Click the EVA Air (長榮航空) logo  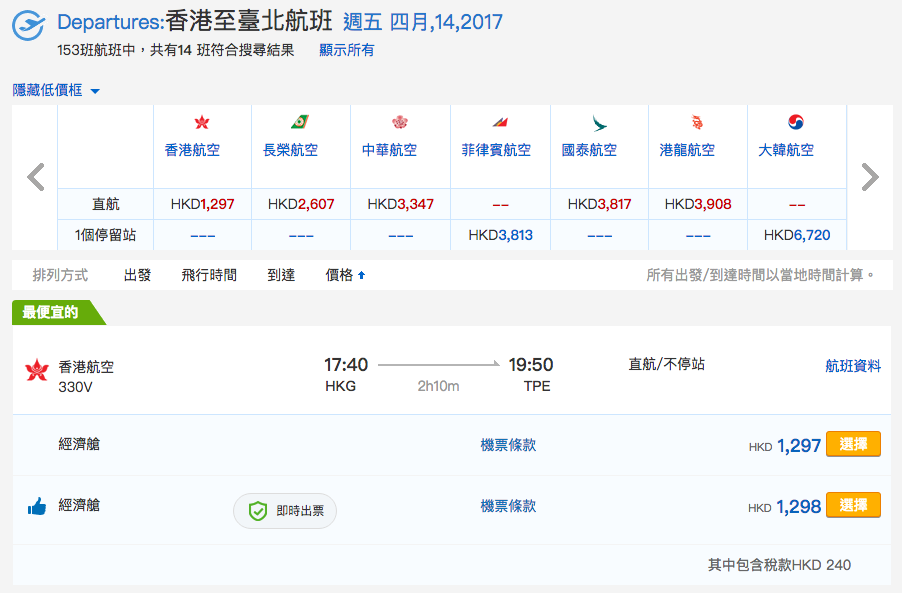[x=300, y=122]
